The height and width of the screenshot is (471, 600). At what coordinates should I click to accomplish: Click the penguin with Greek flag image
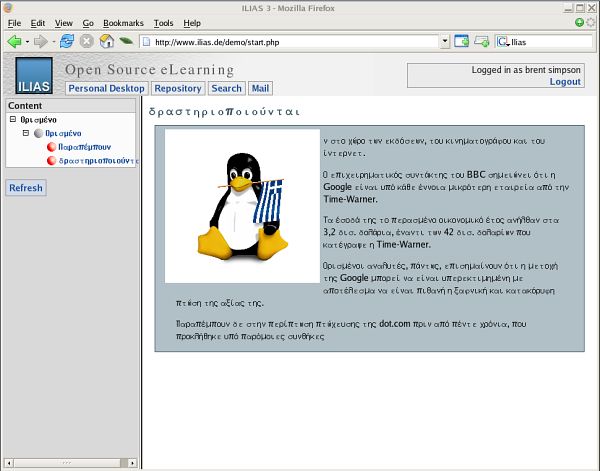pyautogui.click(x=242, y=206)
